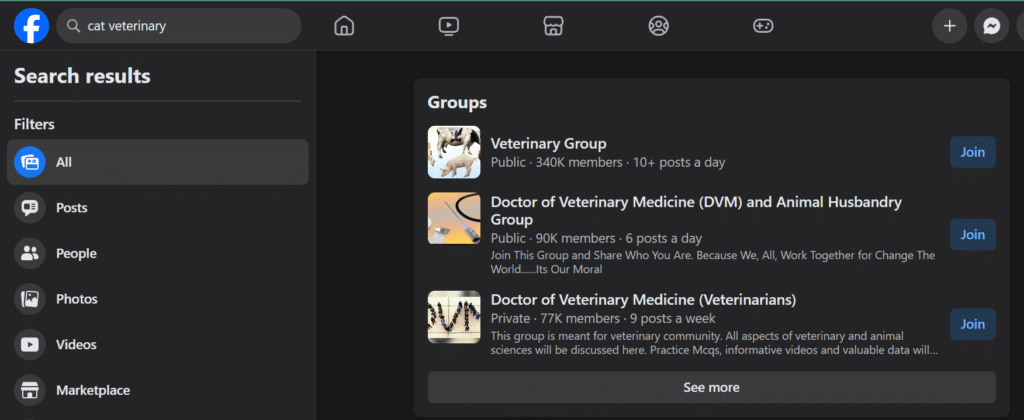
Task: Join Doctor of Veterinary Medicine (Veterinarians) group
Action: 972,324
